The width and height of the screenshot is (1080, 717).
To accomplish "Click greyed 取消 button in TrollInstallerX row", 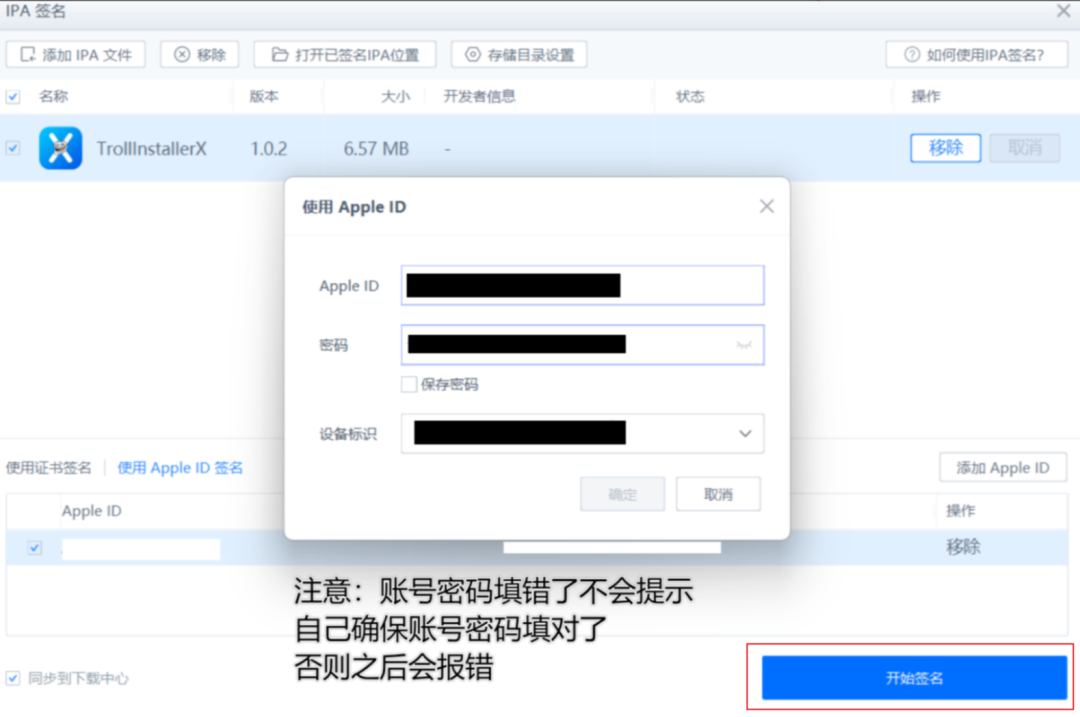I will [x=1024, y=148].
